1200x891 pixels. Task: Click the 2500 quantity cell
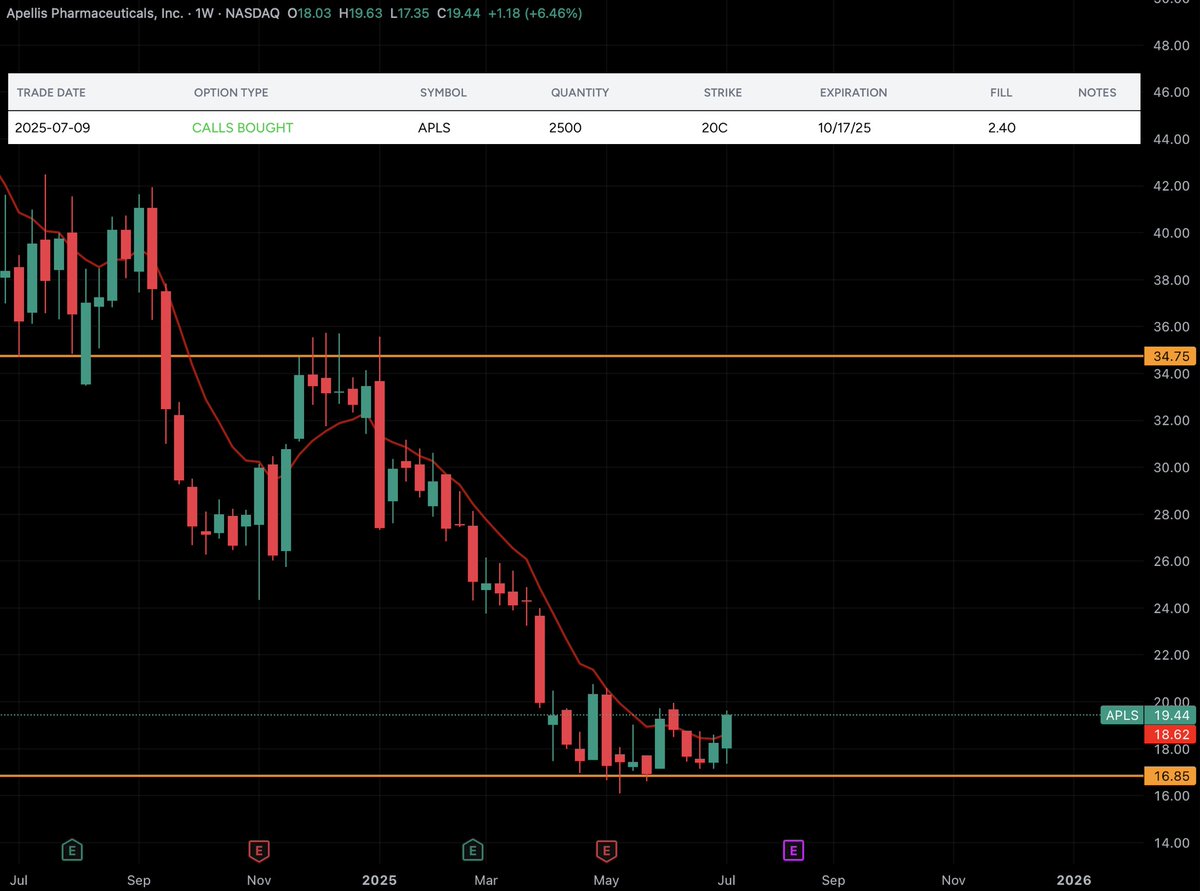(x=566, y=128)
